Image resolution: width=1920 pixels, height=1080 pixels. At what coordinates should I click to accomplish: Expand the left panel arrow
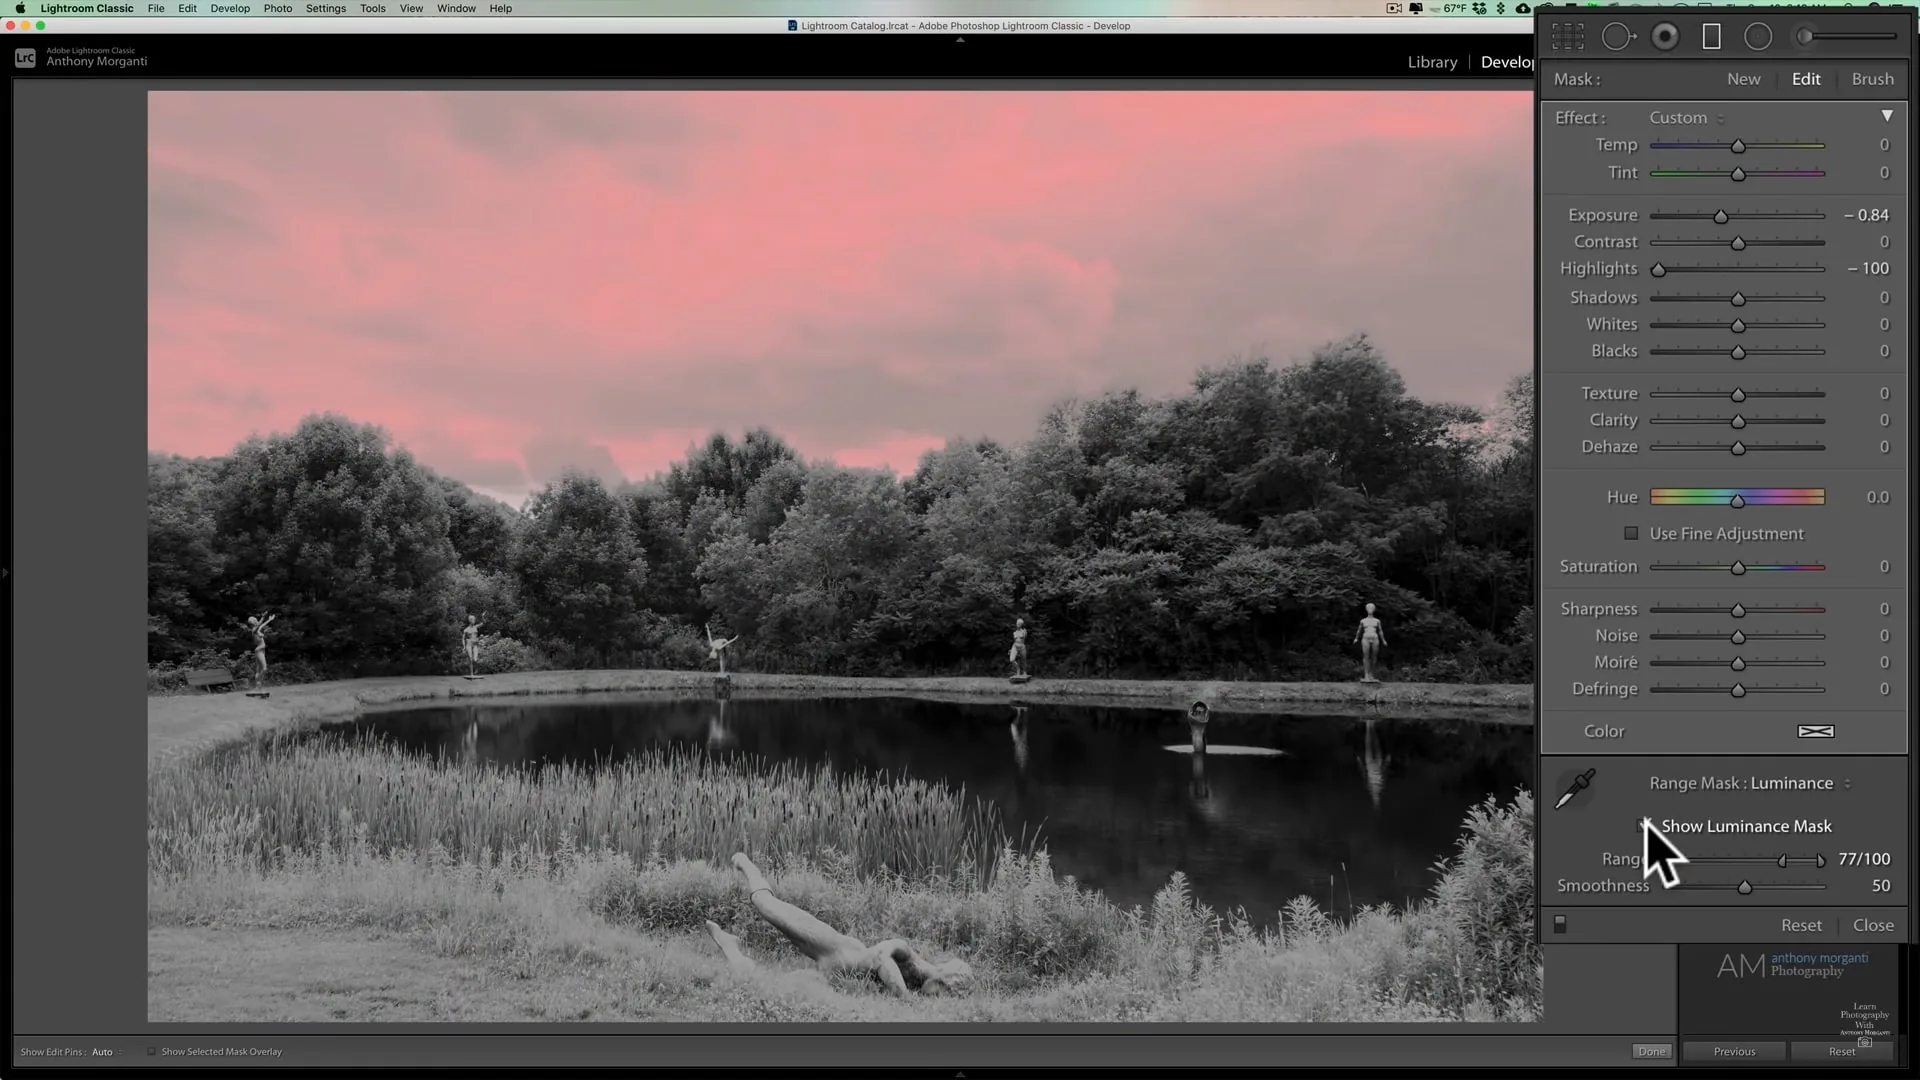point(5,573)
